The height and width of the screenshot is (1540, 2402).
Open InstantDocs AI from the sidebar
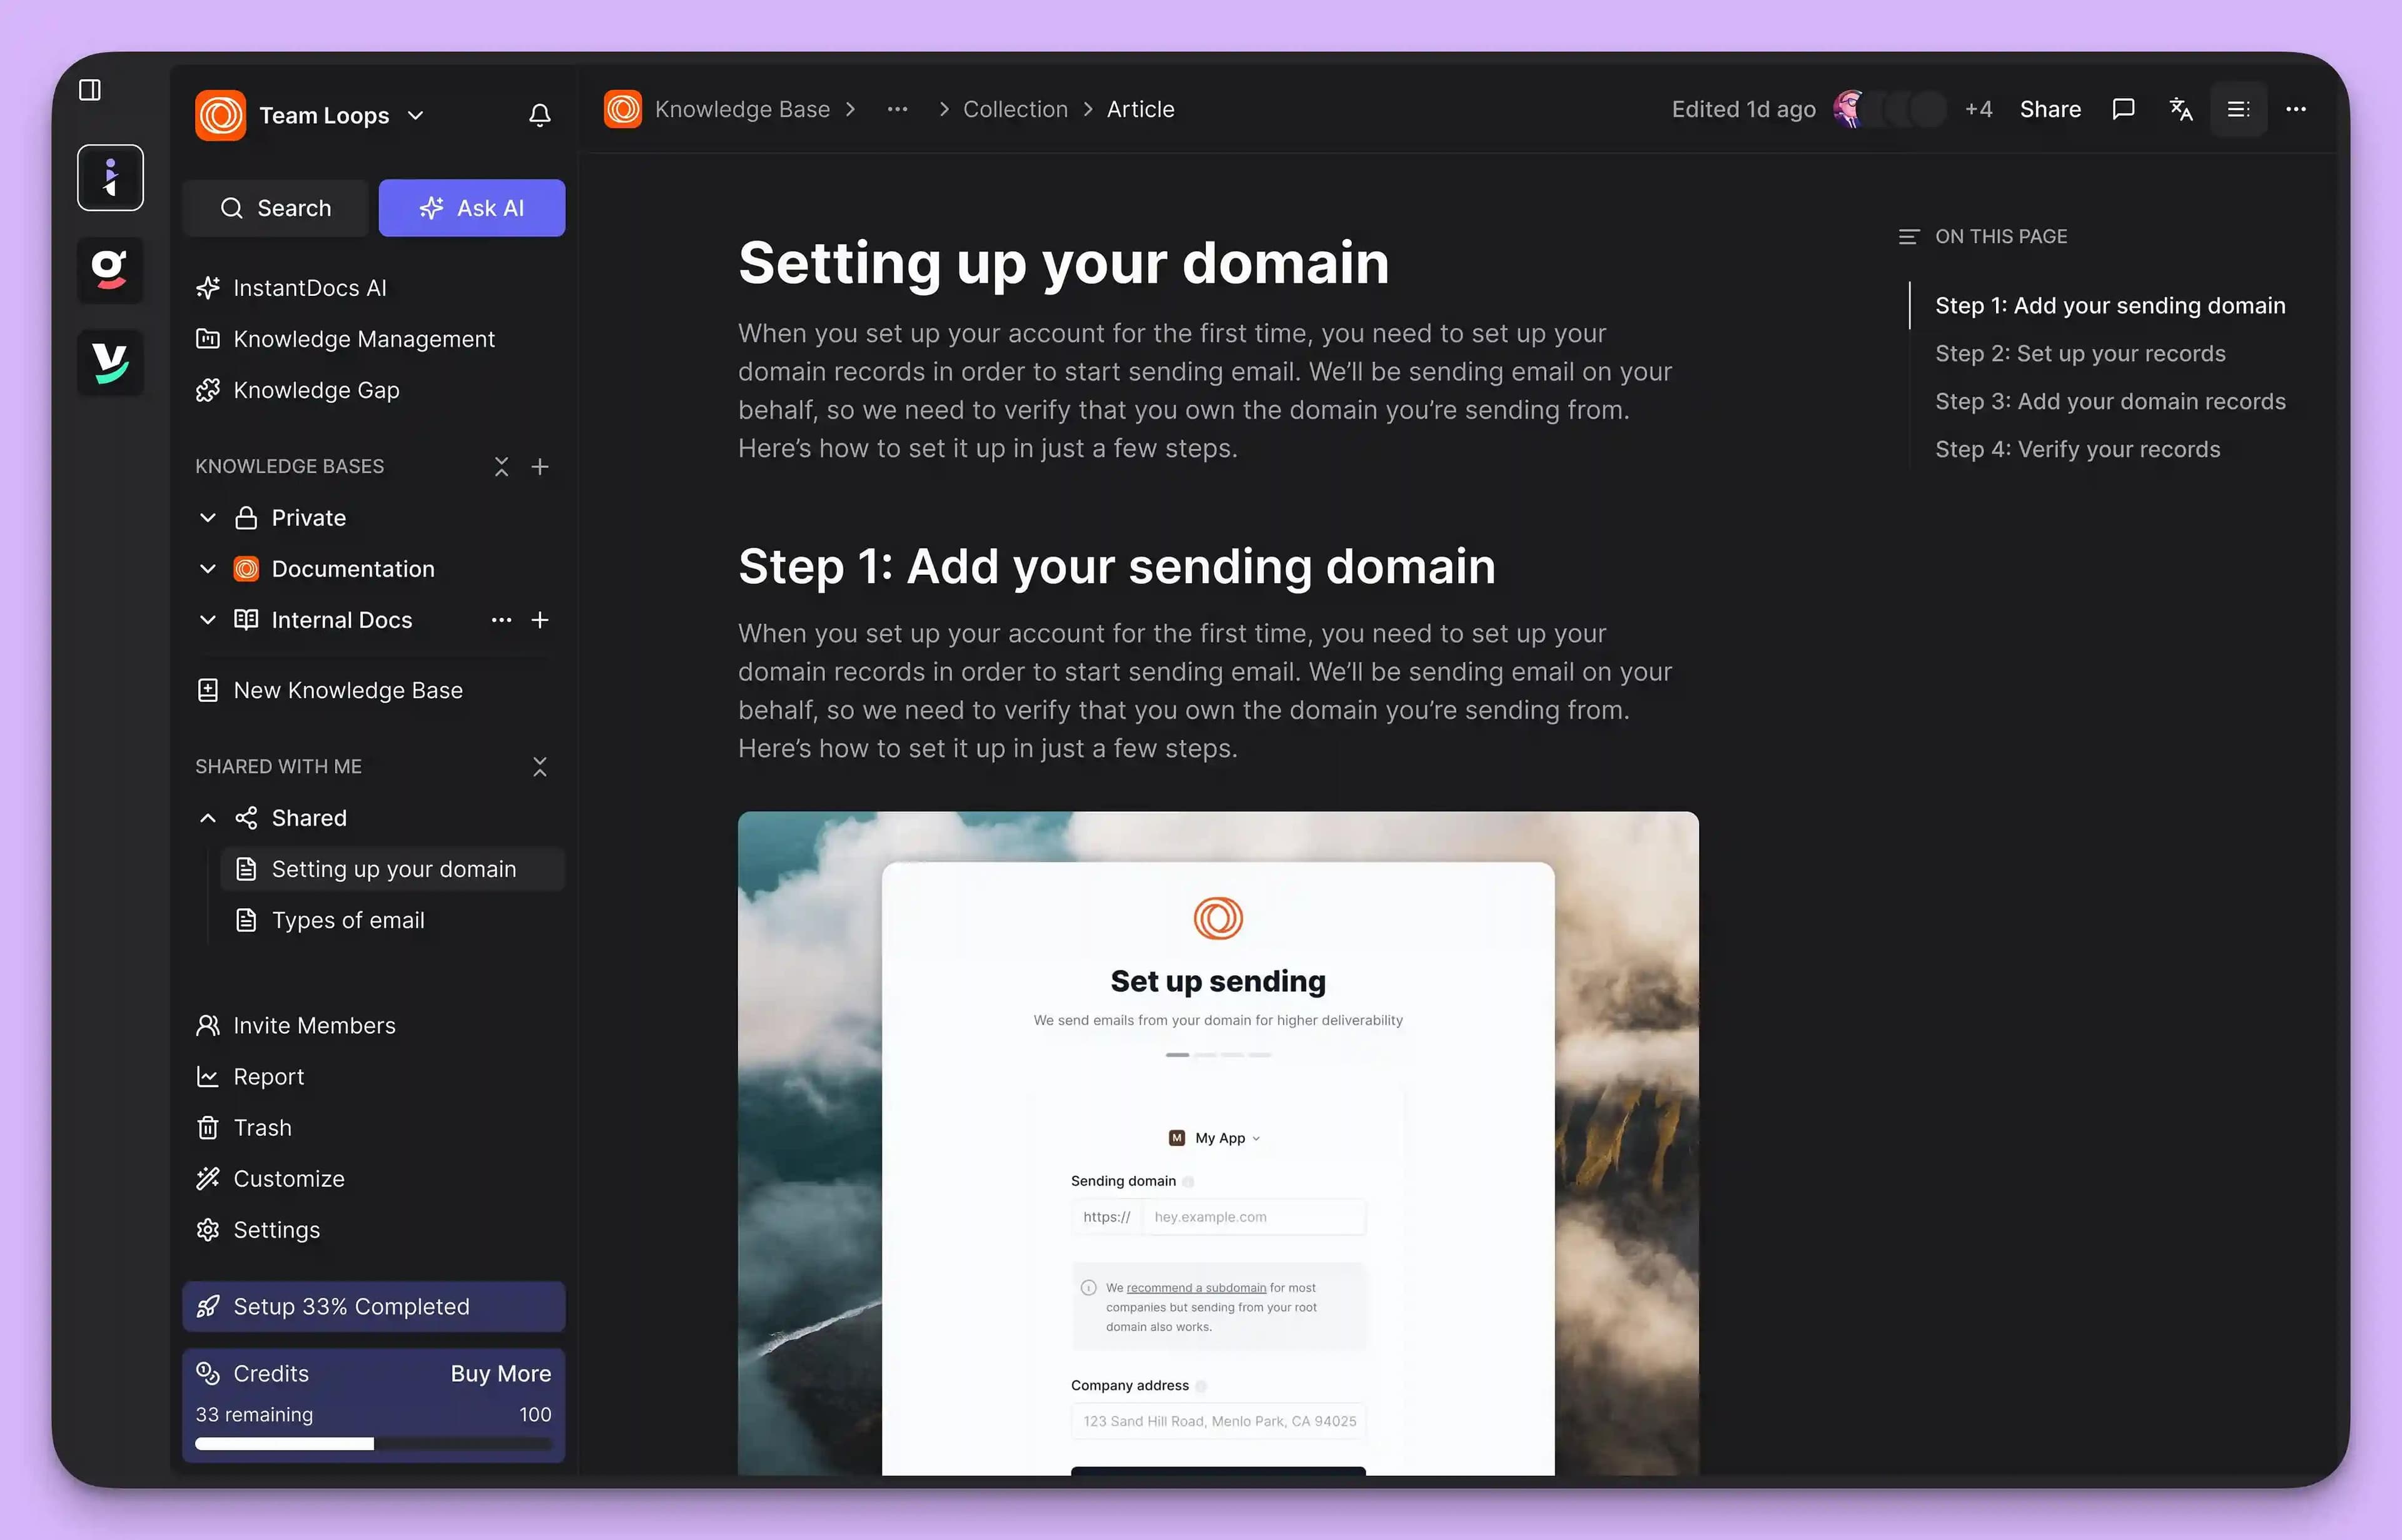point(310,287)
